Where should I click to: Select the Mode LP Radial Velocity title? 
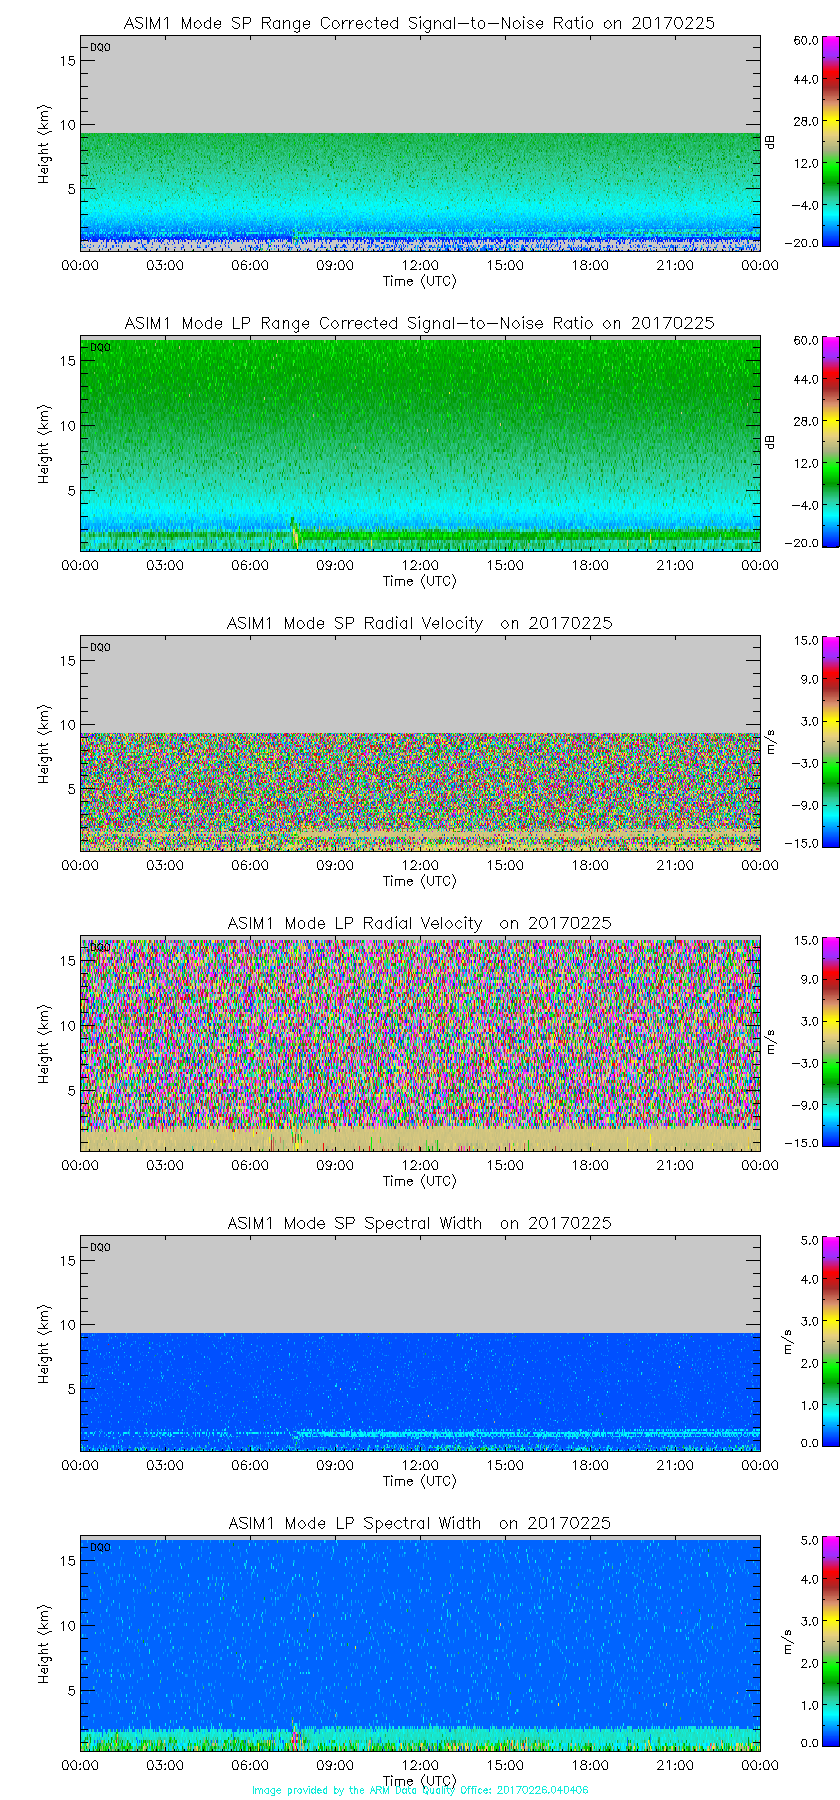(x=419, y=923)
